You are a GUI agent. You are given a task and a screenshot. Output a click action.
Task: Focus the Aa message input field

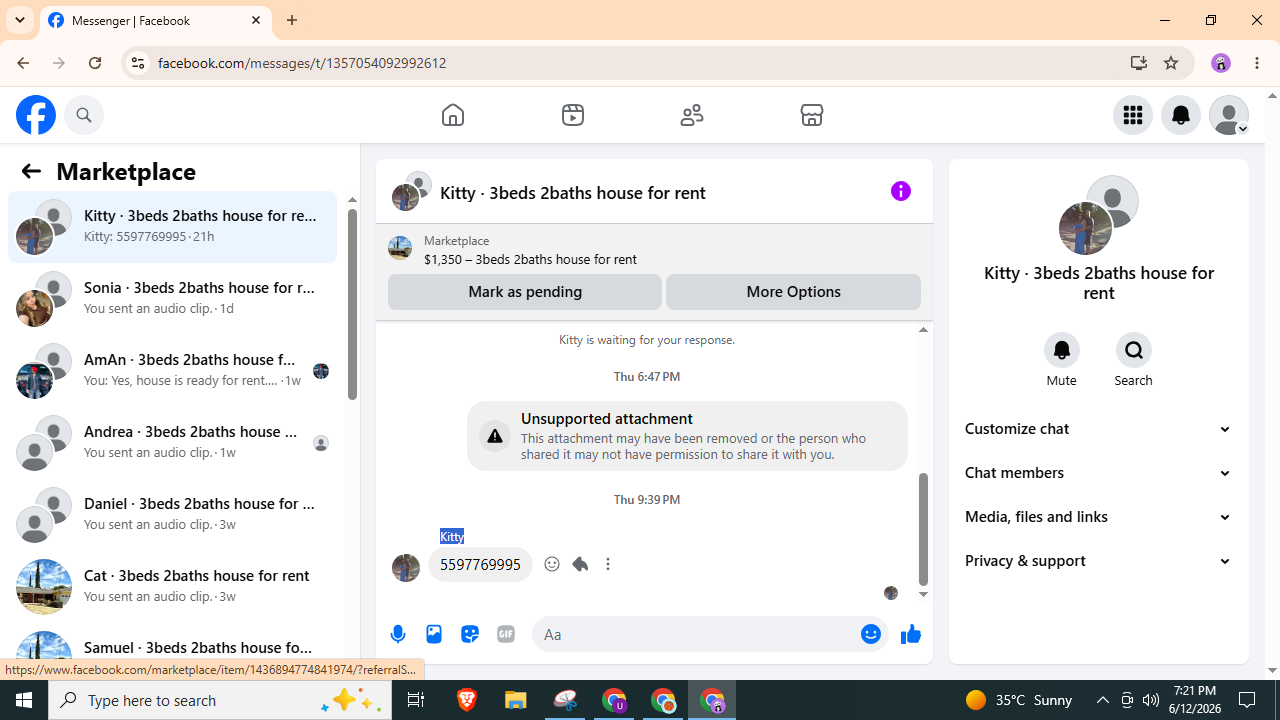(x=695, y=634)
